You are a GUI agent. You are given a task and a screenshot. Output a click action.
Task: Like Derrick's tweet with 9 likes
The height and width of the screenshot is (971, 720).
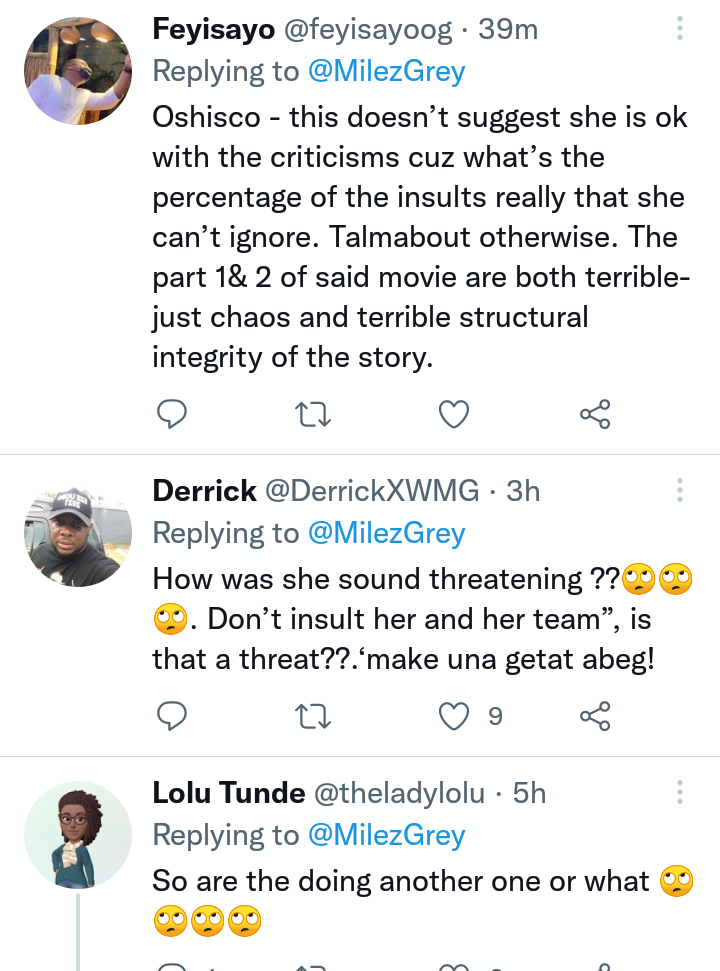[454, 716]
